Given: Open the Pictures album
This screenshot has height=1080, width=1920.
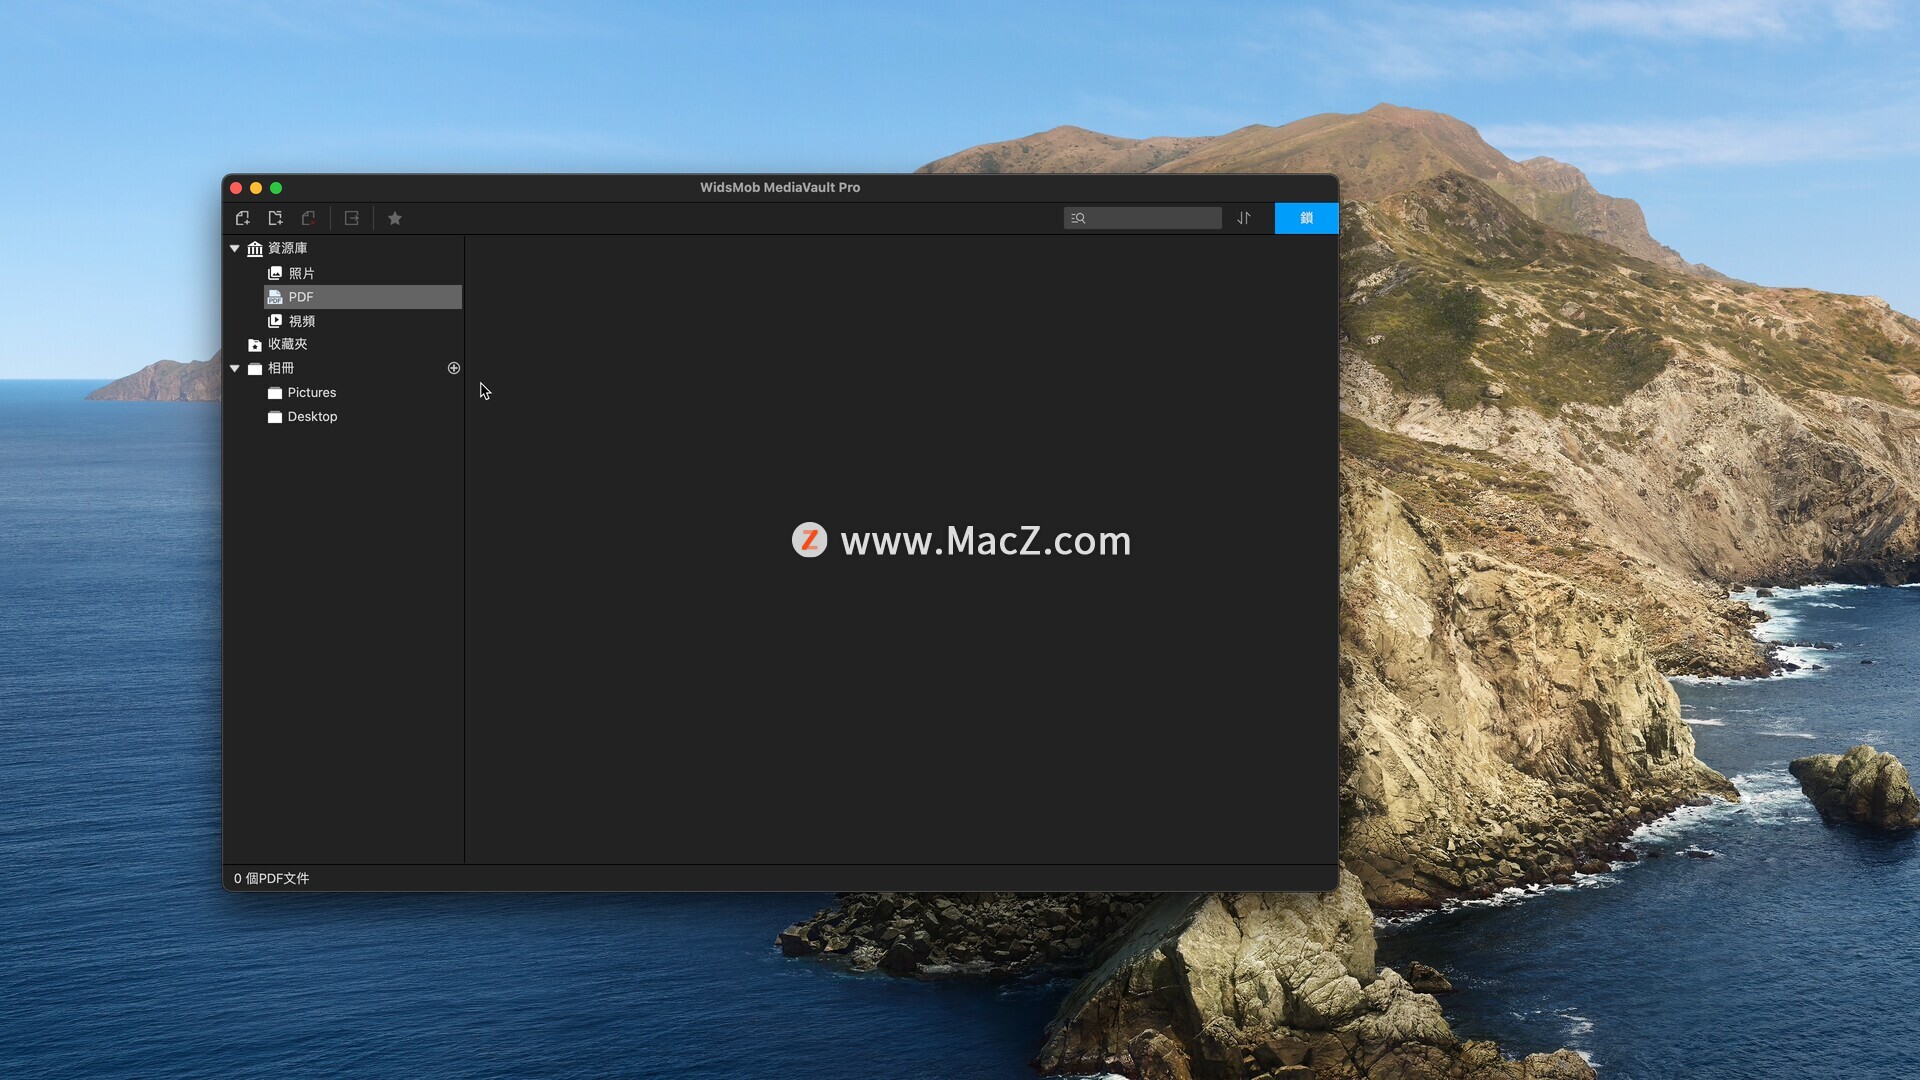Looking at the screenshot, I should tap(302, 393).
